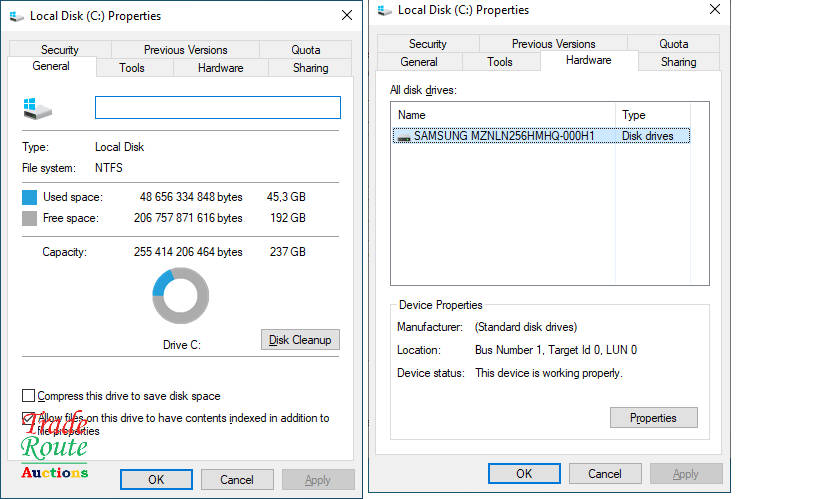
Task: Click the title bar drive icon of the Hardware dialog
Action: click(x=385, y=10)
